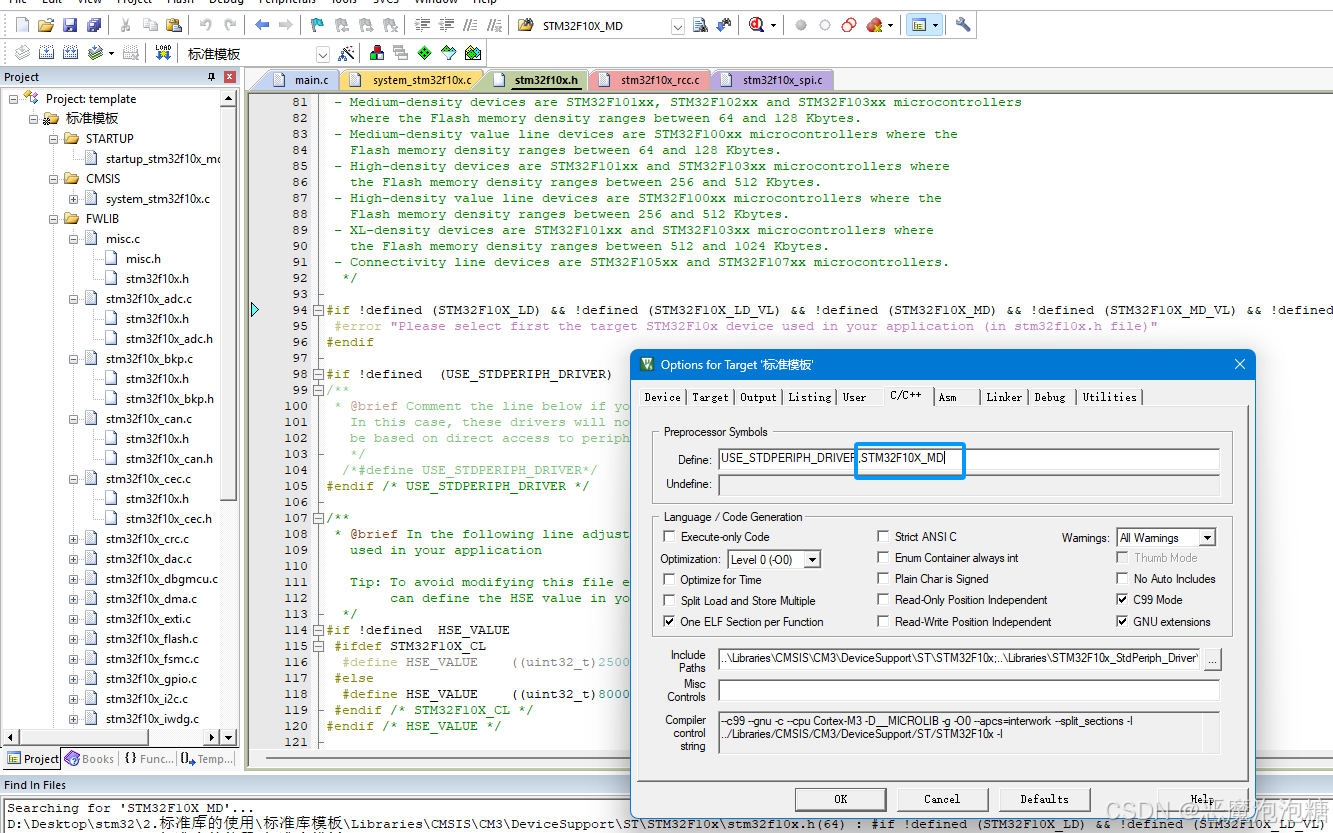Collapse the FWLIB group

point(53,219)
